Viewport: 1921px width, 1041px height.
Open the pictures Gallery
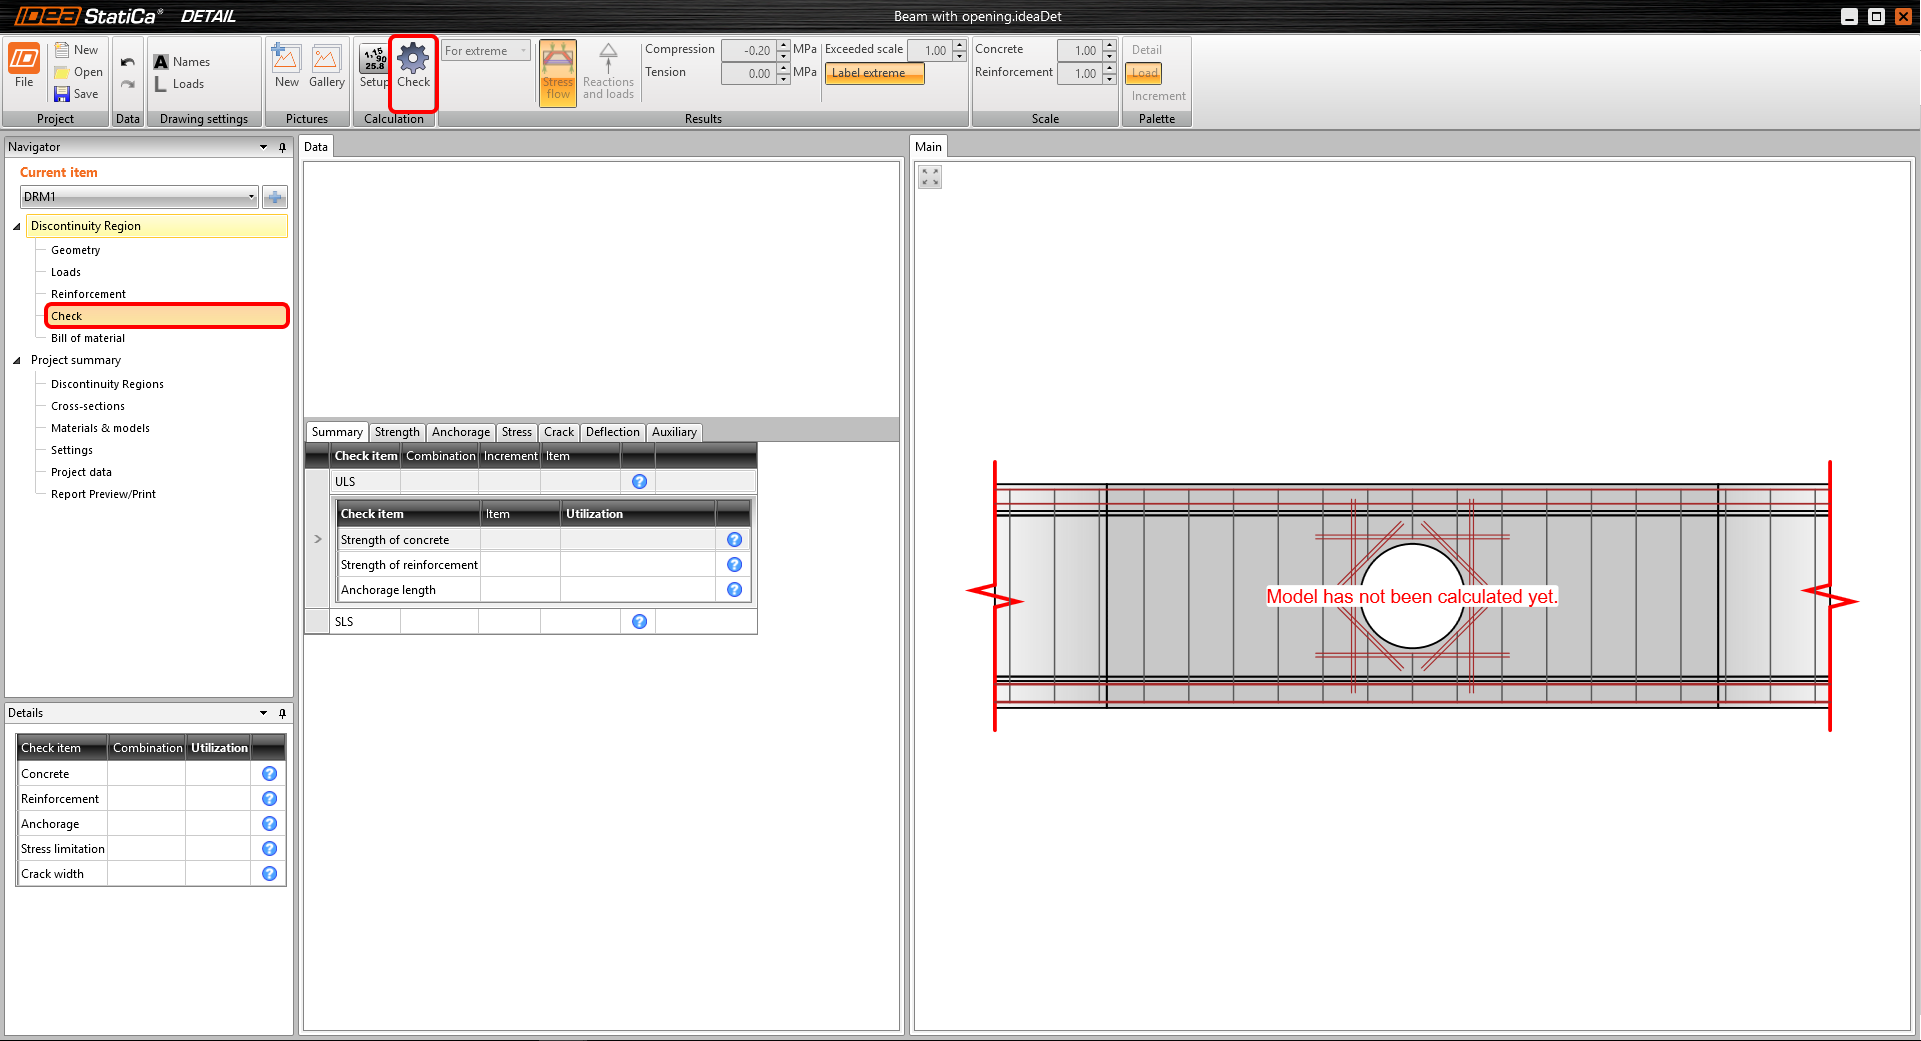pos(326,61)
